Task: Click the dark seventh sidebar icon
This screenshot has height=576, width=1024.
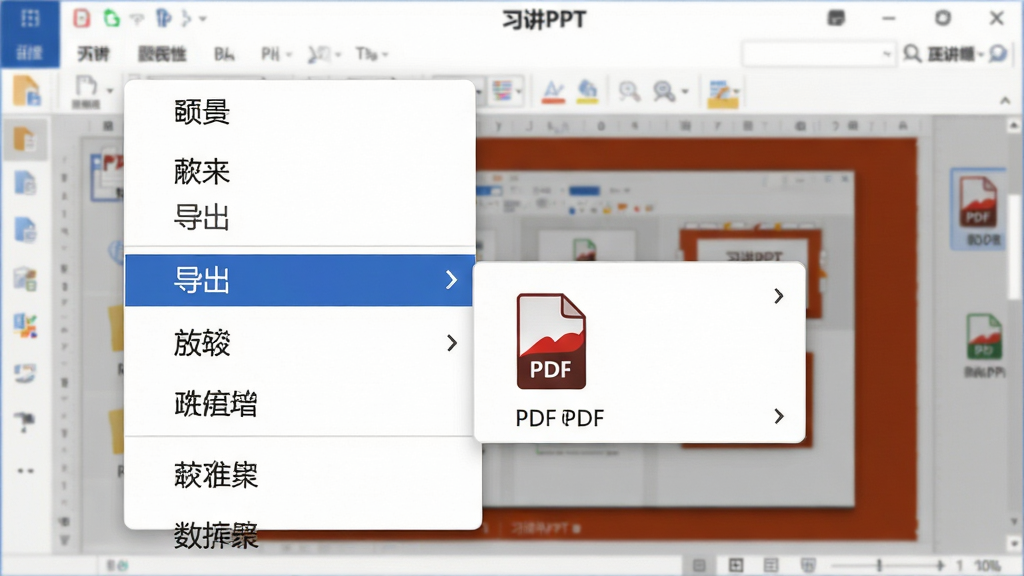Action: coord(25,421)
